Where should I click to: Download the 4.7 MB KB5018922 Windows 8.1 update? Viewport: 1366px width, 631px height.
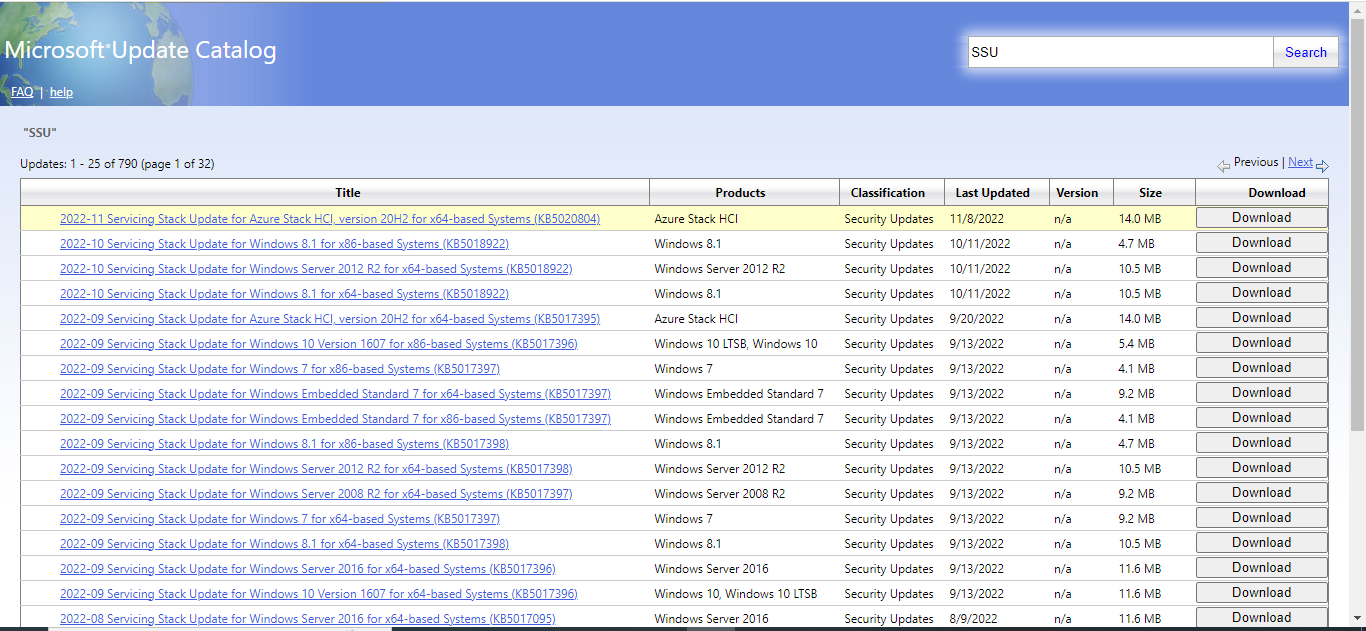click(1261, 243)
